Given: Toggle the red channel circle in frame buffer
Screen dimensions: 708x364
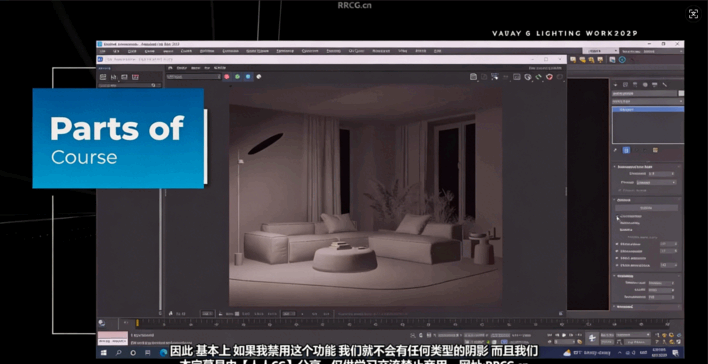Looking at the screenshot, I should coord(227,77).
